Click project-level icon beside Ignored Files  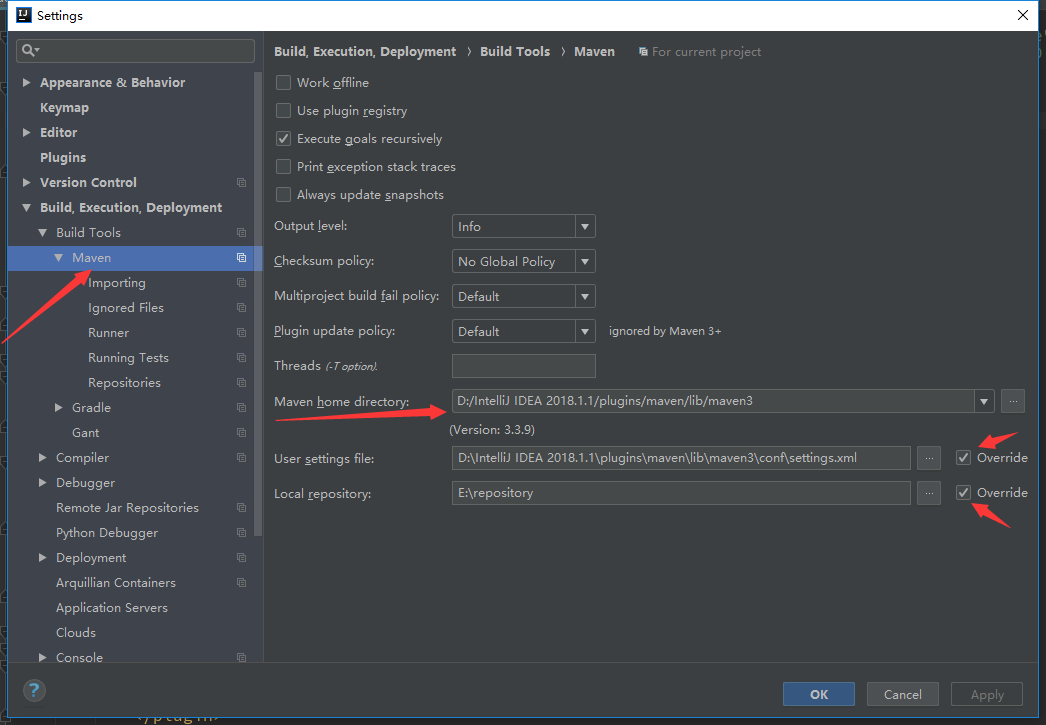pos(241,307)
